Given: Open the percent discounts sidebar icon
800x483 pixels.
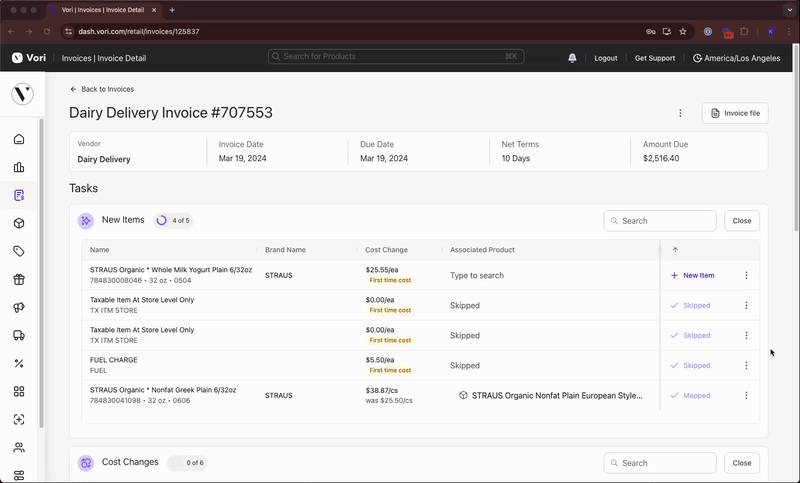Looking at the screenshot, I should pos(19,364).
